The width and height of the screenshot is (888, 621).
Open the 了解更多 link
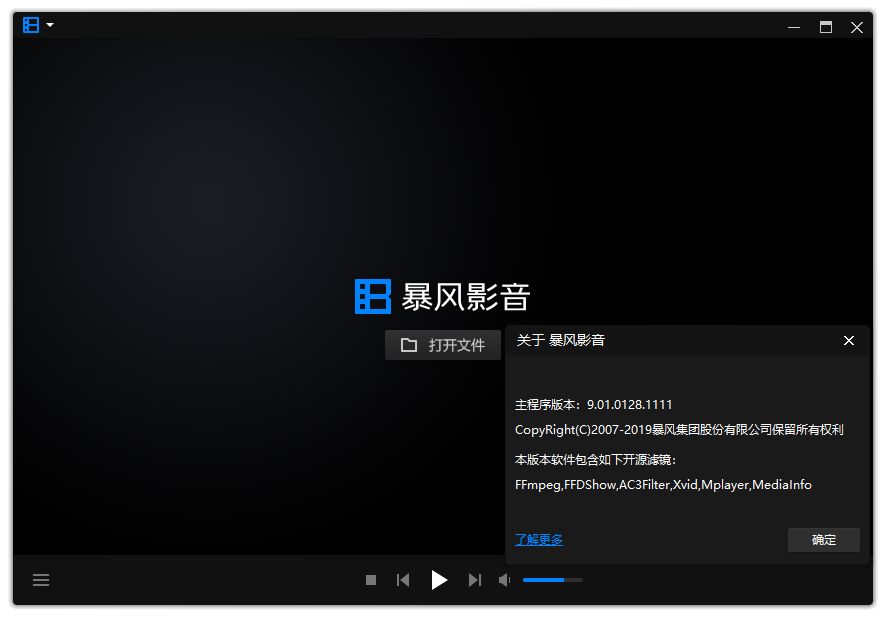539,540
